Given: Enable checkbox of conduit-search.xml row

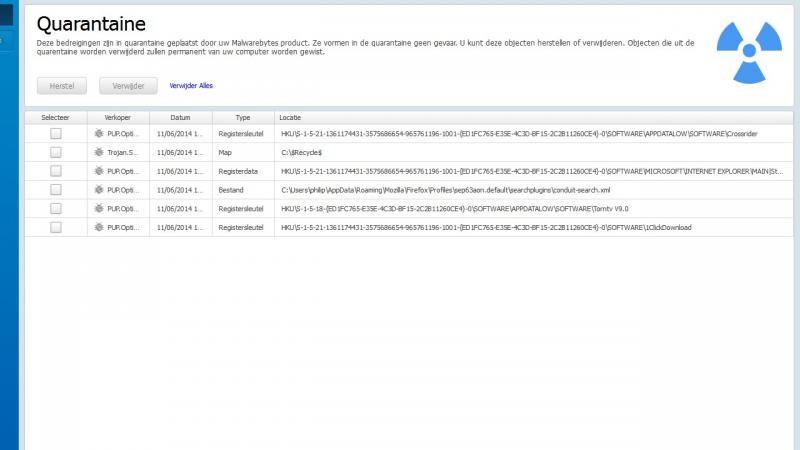Looking at the screenshot, I should [56, 190].
